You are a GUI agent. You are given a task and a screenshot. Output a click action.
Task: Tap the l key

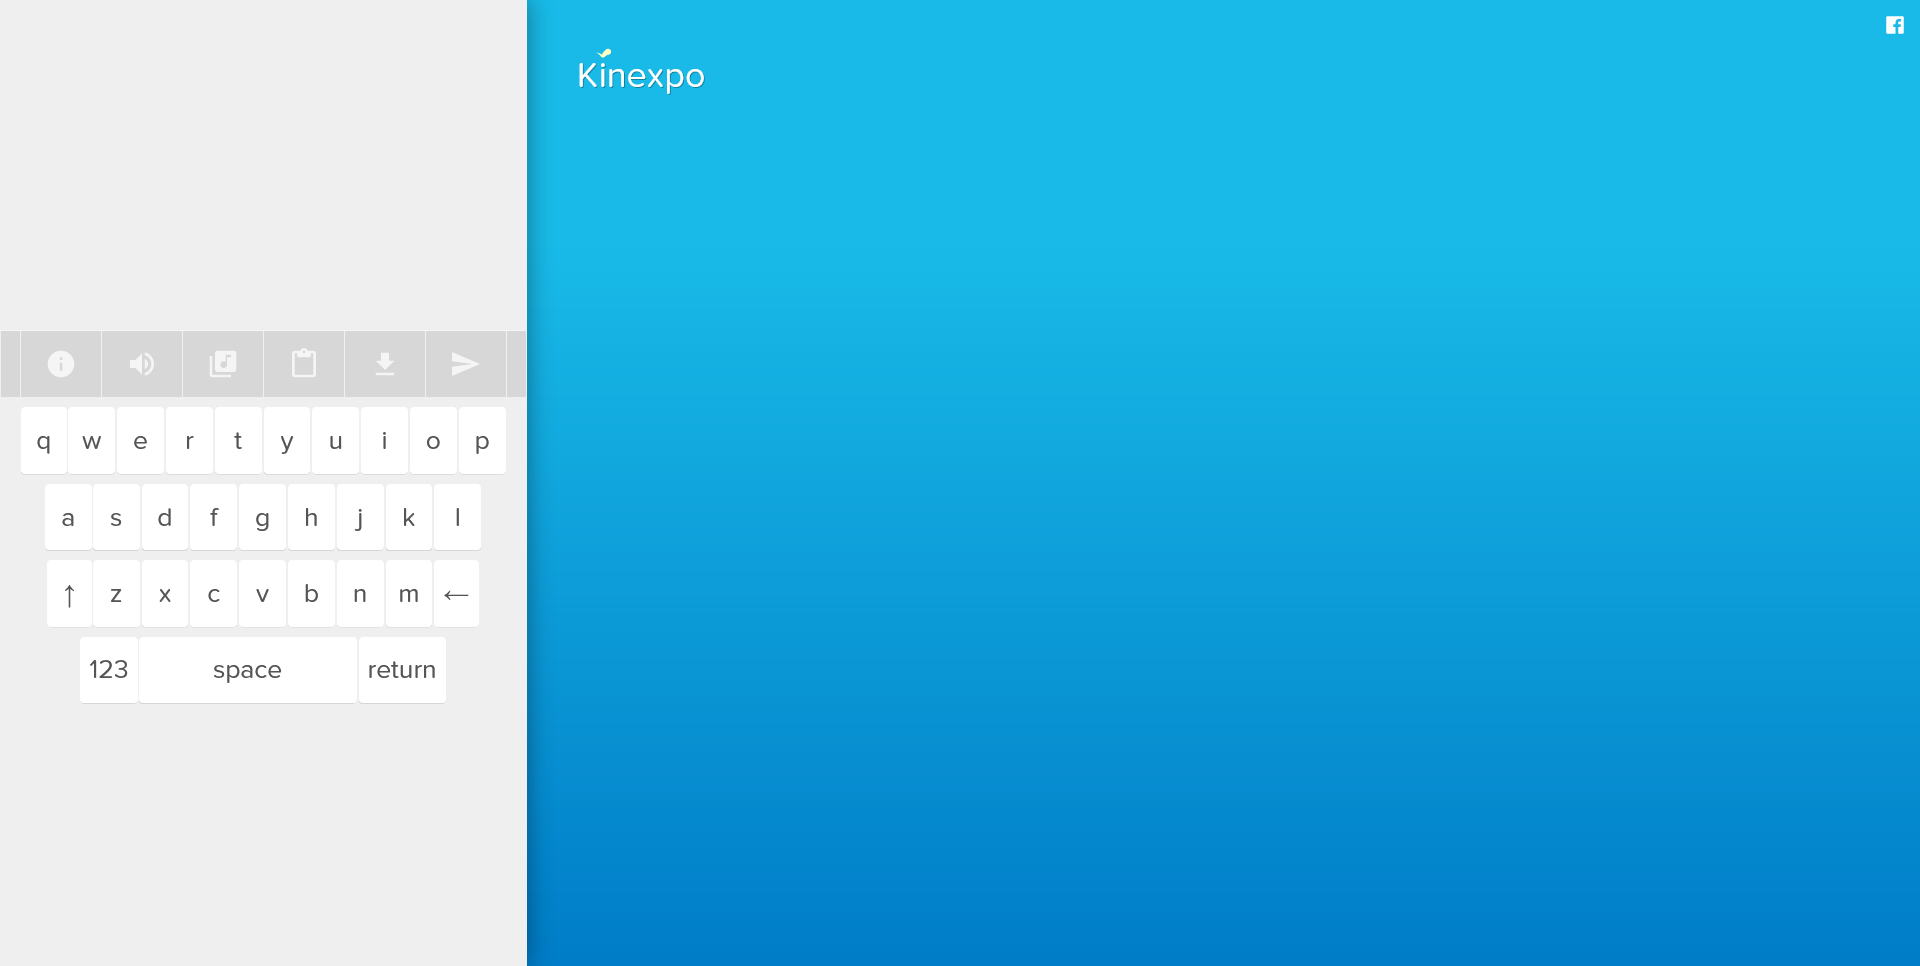[458, 518]
